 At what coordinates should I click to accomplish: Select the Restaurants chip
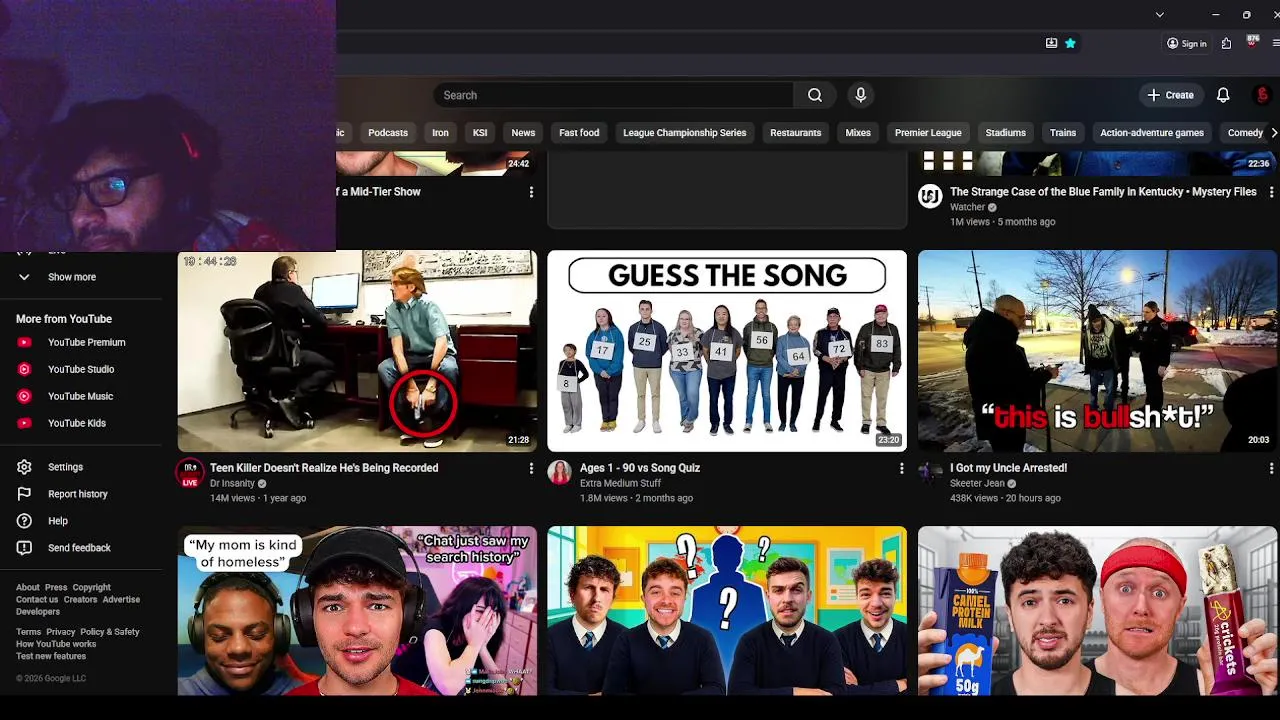(796, 132)
